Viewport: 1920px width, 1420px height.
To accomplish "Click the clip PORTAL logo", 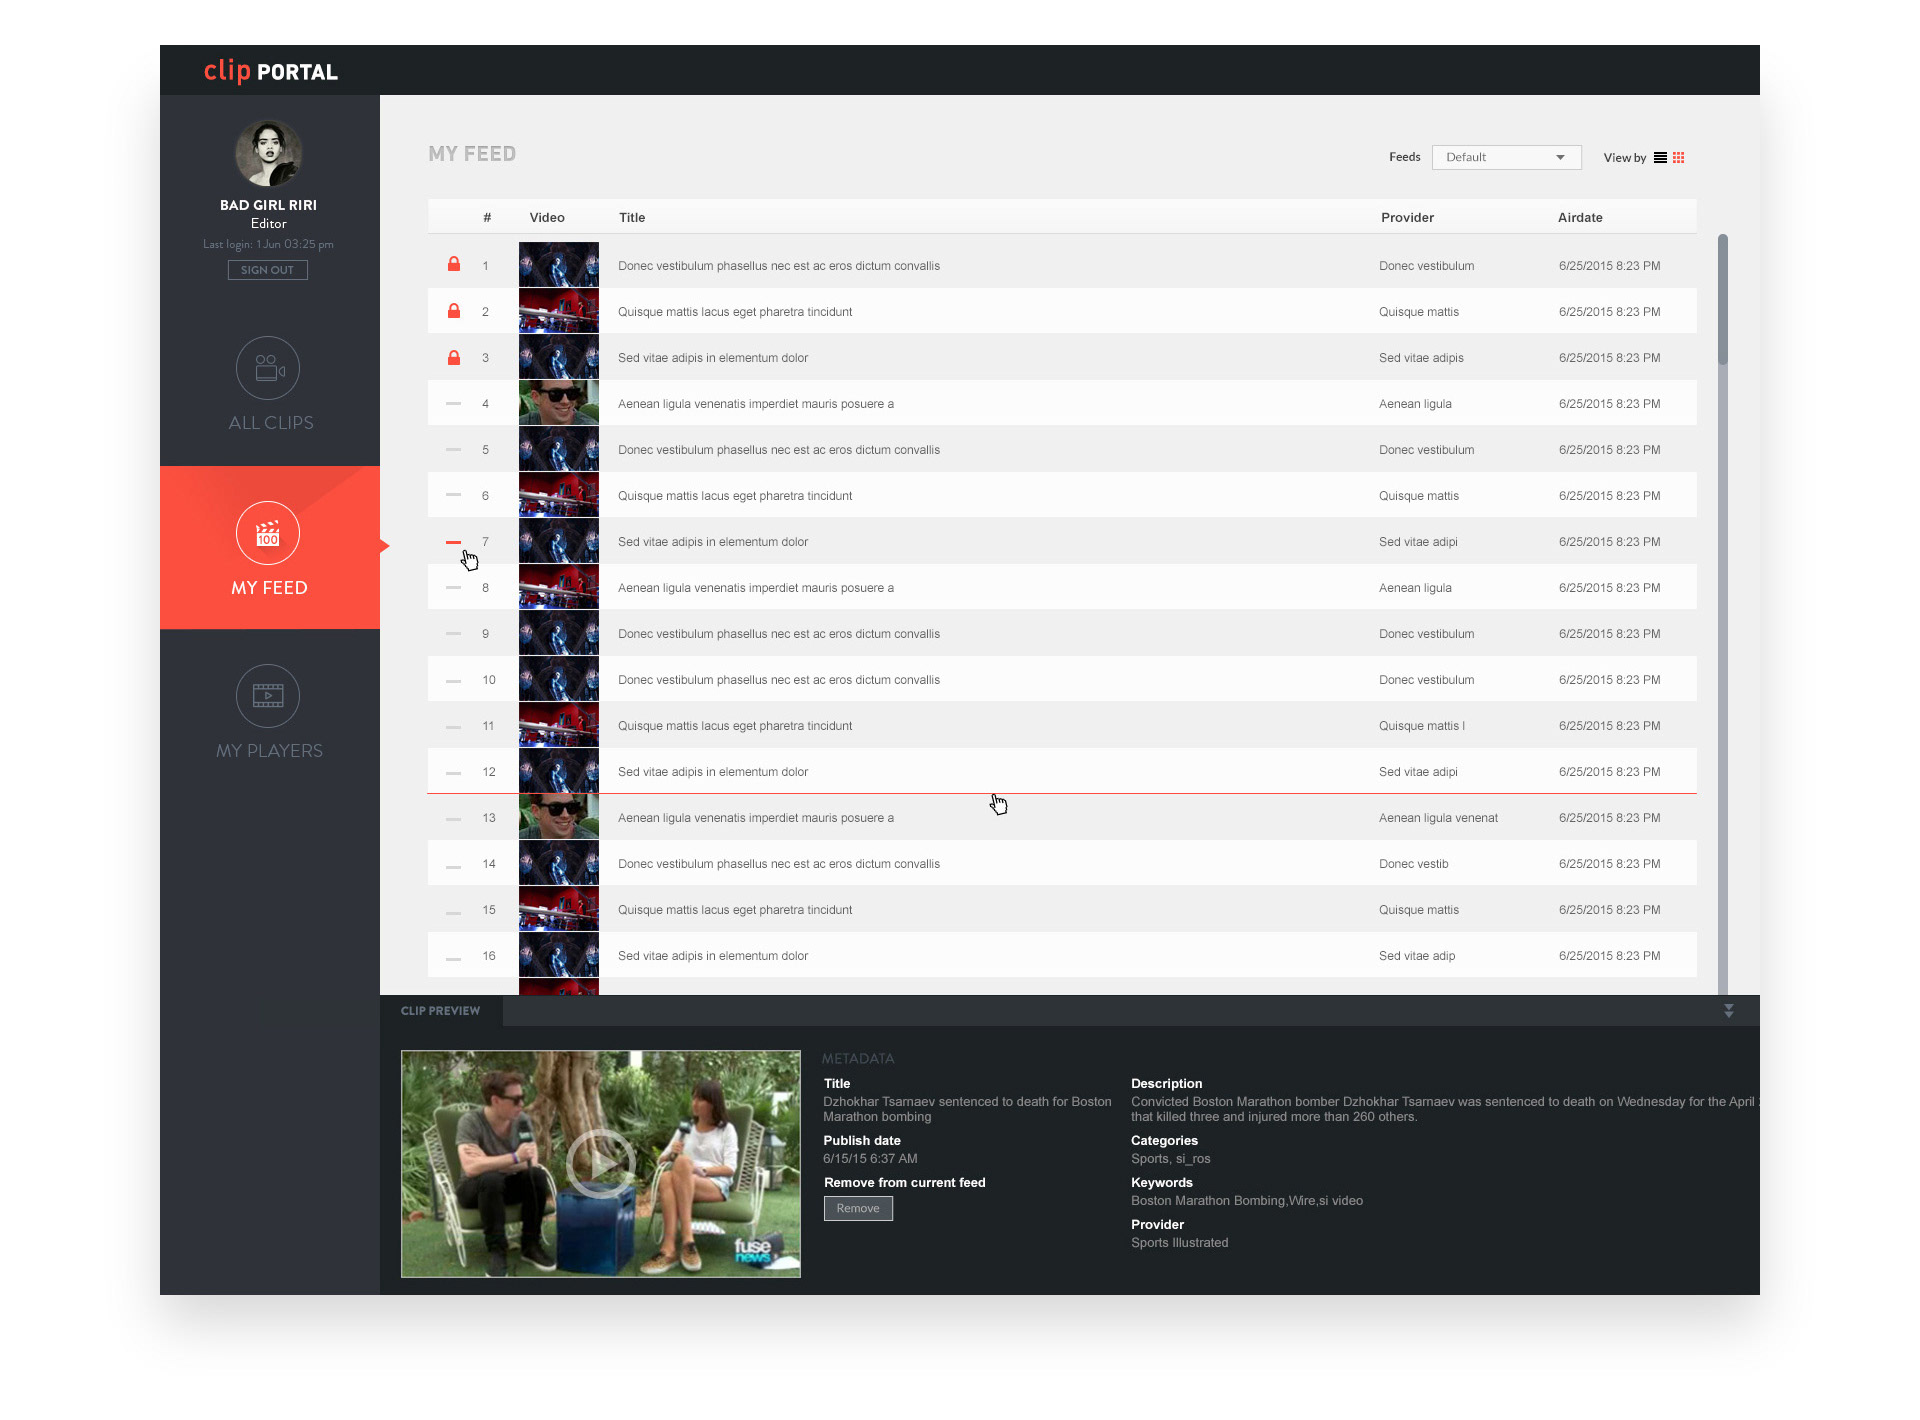I will coord(271,71).
